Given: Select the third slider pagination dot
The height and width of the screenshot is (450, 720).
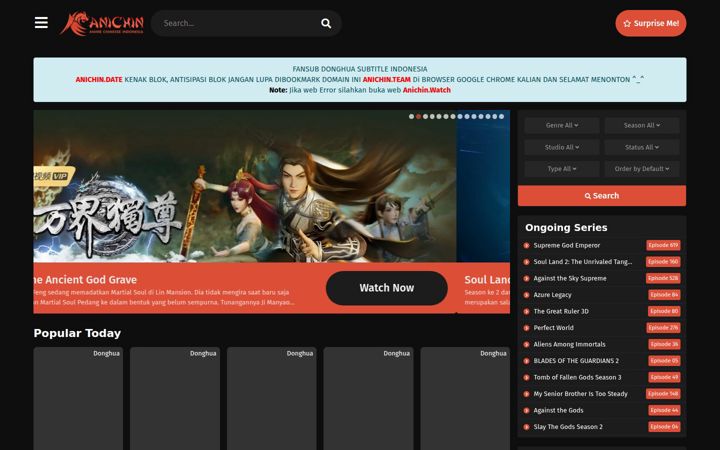Looking at the screenshot, I should [425, 117].
